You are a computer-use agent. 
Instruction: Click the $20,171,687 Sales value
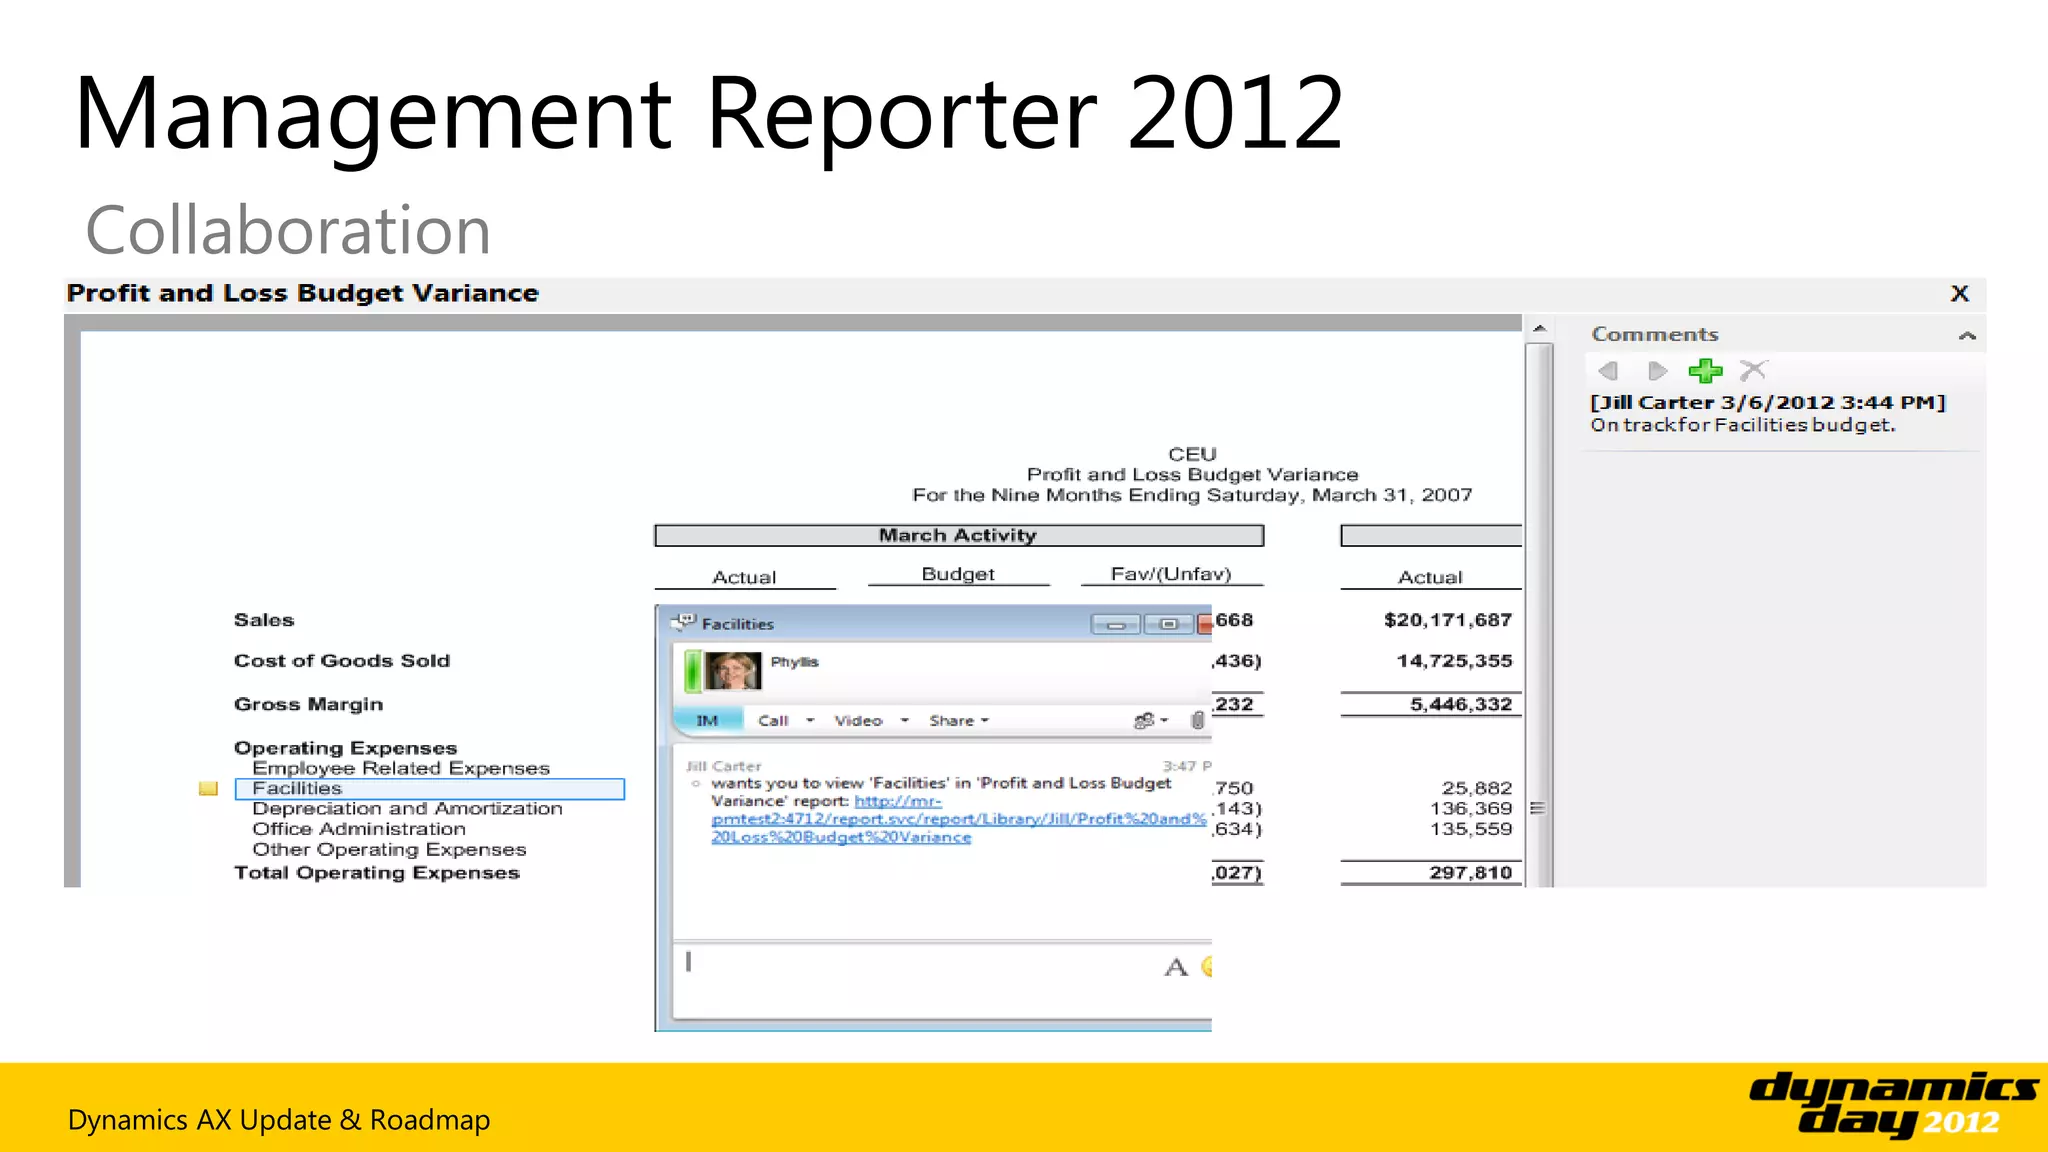tap(1448, 620)
